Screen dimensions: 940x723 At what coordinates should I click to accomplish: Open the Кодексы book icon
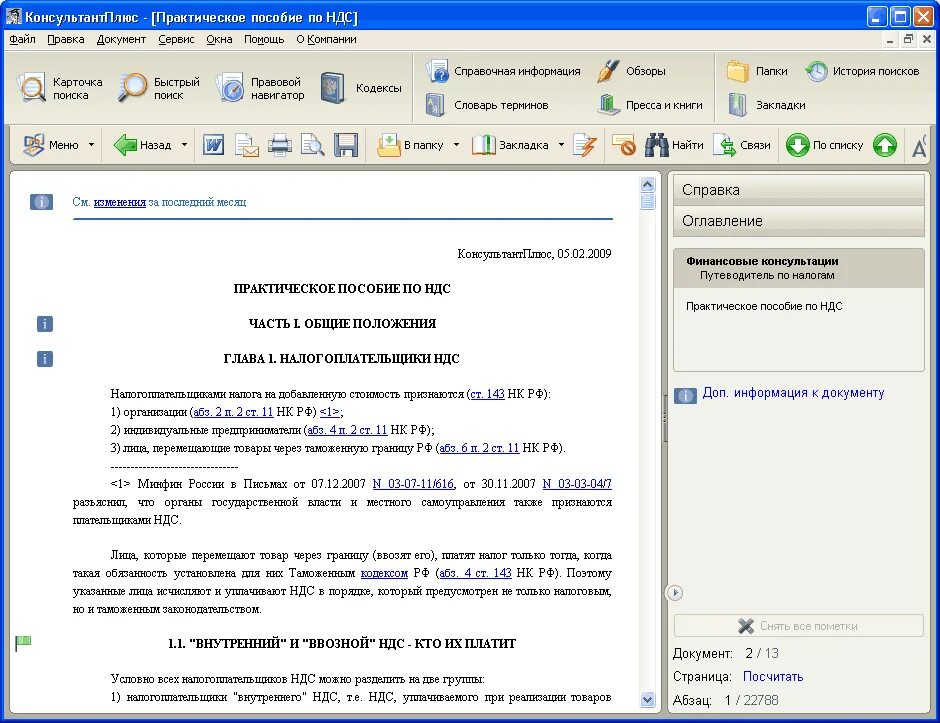(x=333, y=88)
